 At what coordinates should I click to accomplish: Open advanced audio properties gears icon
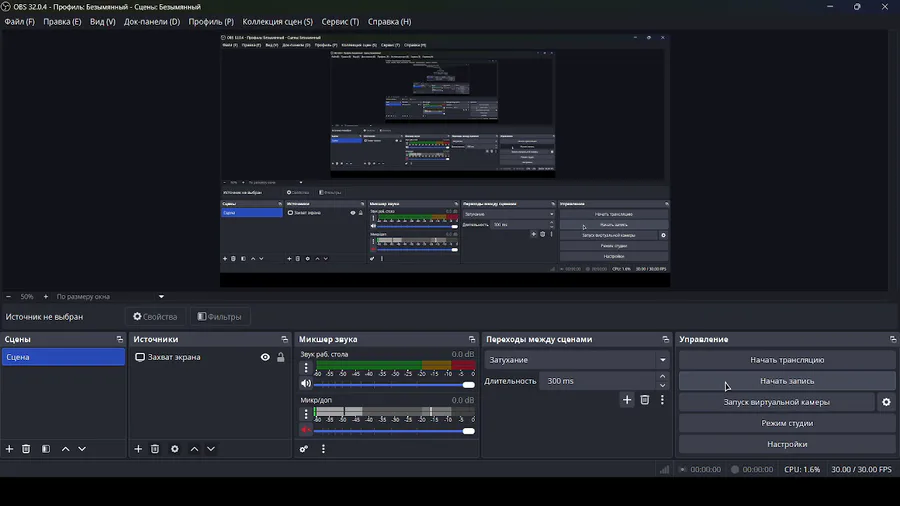pyautogui.click(x=304, y=449)
